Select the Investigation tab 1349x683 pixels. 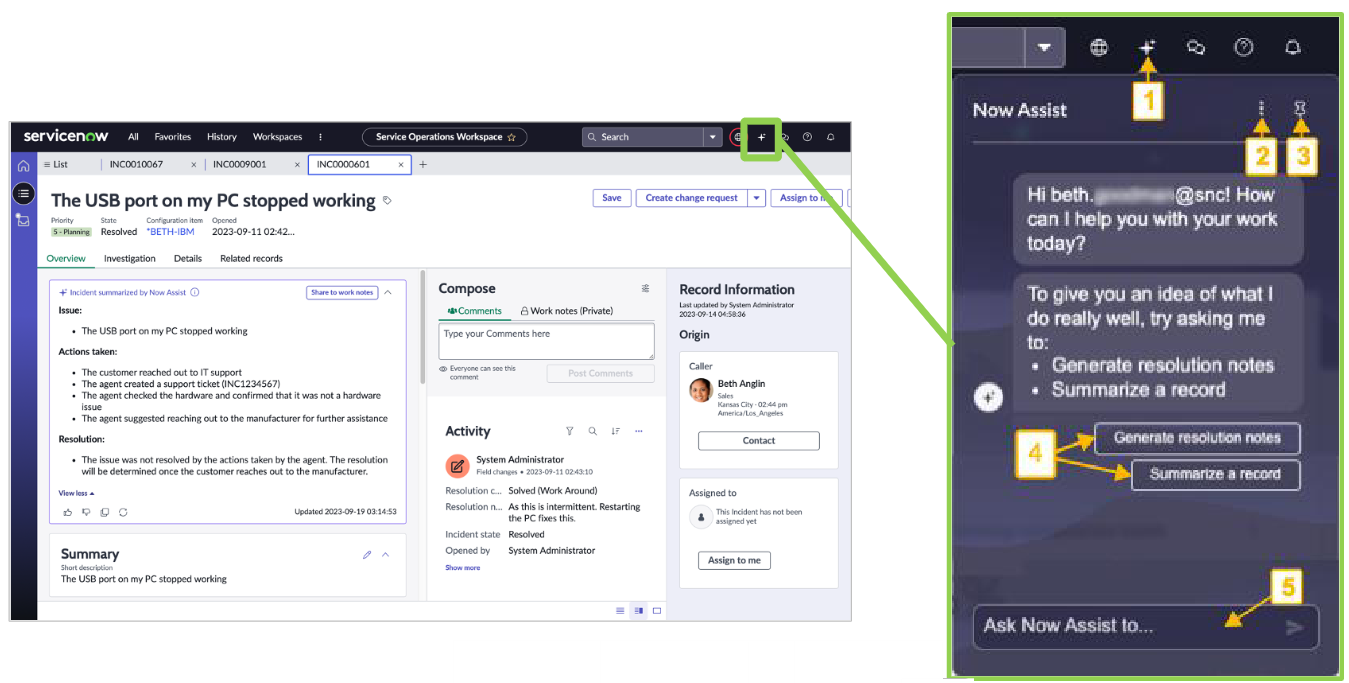point(130,258)
